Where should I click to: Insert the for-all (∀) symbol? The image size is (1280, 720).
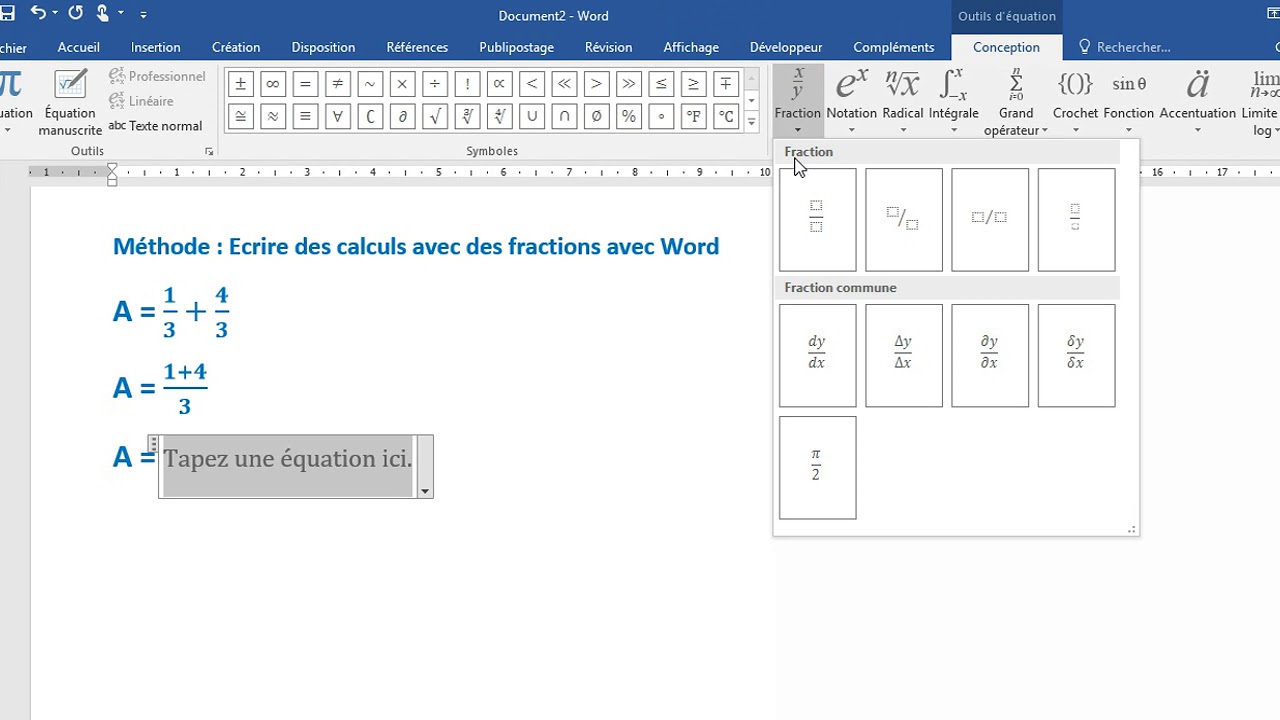click(x=338, y=117)
